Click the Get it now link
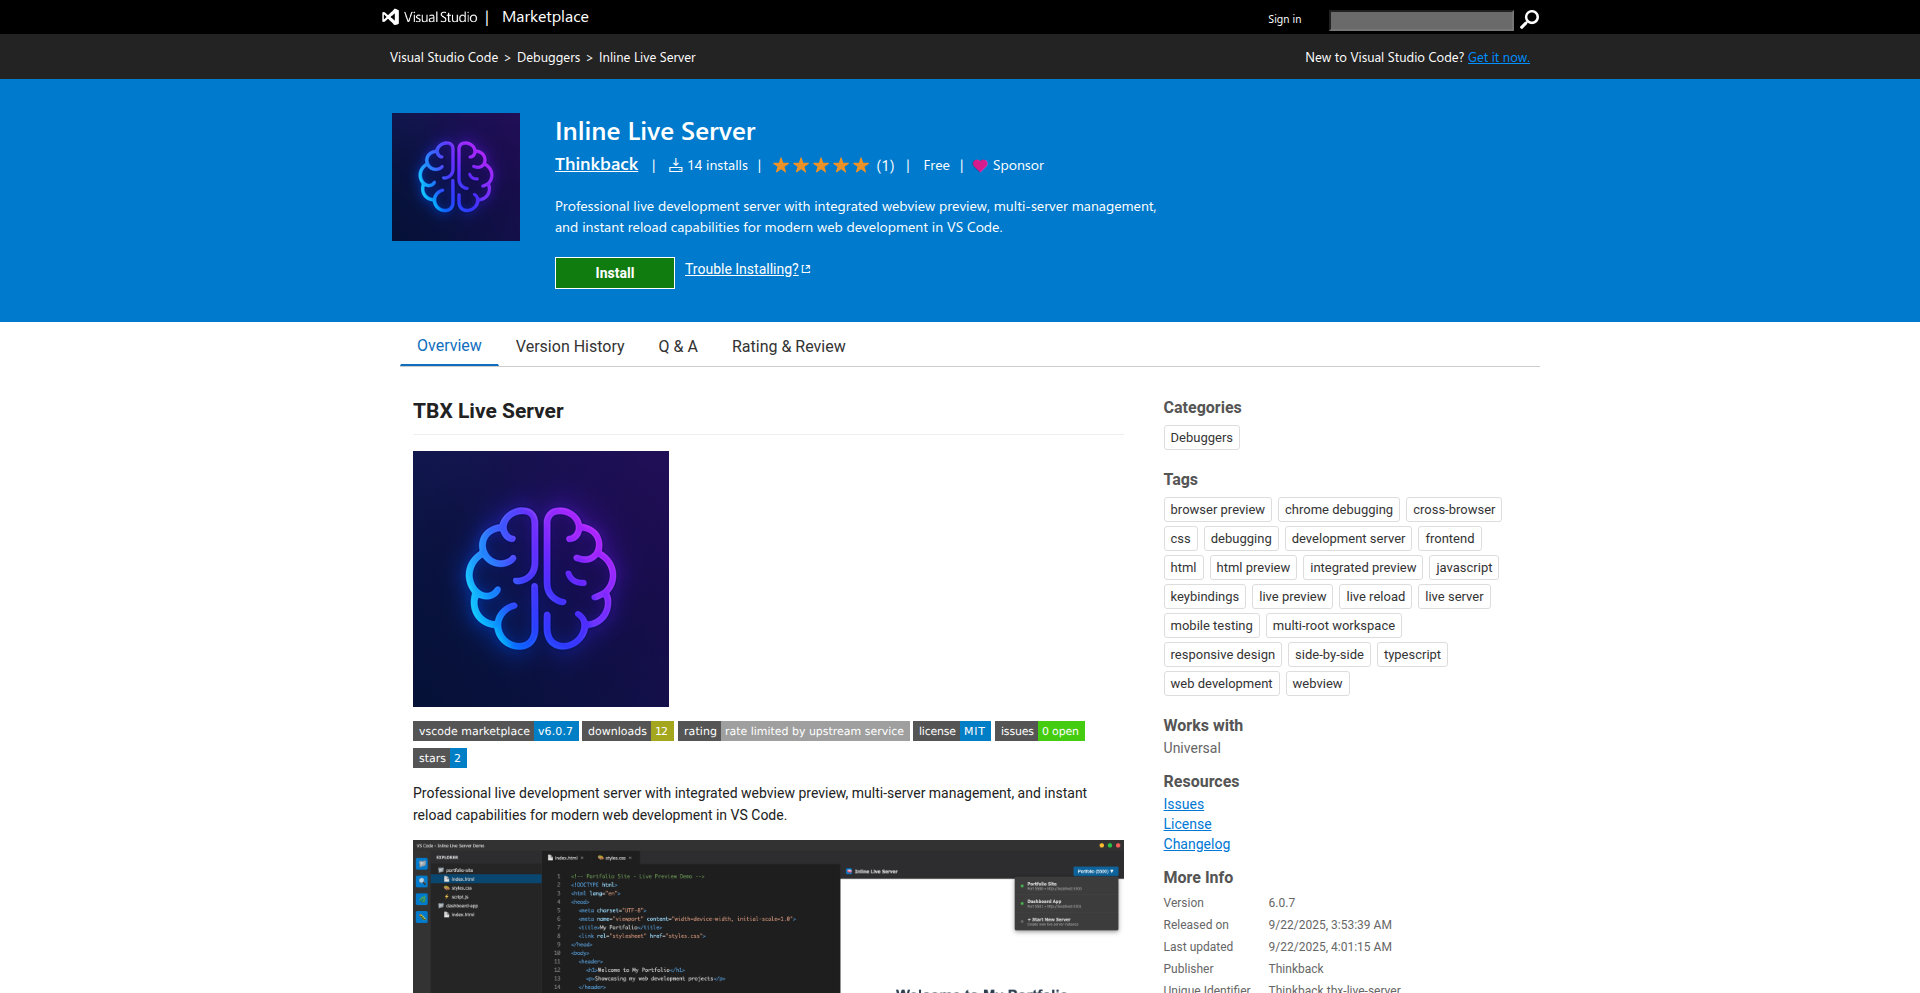1920x993 pixels. [1498, 57]
